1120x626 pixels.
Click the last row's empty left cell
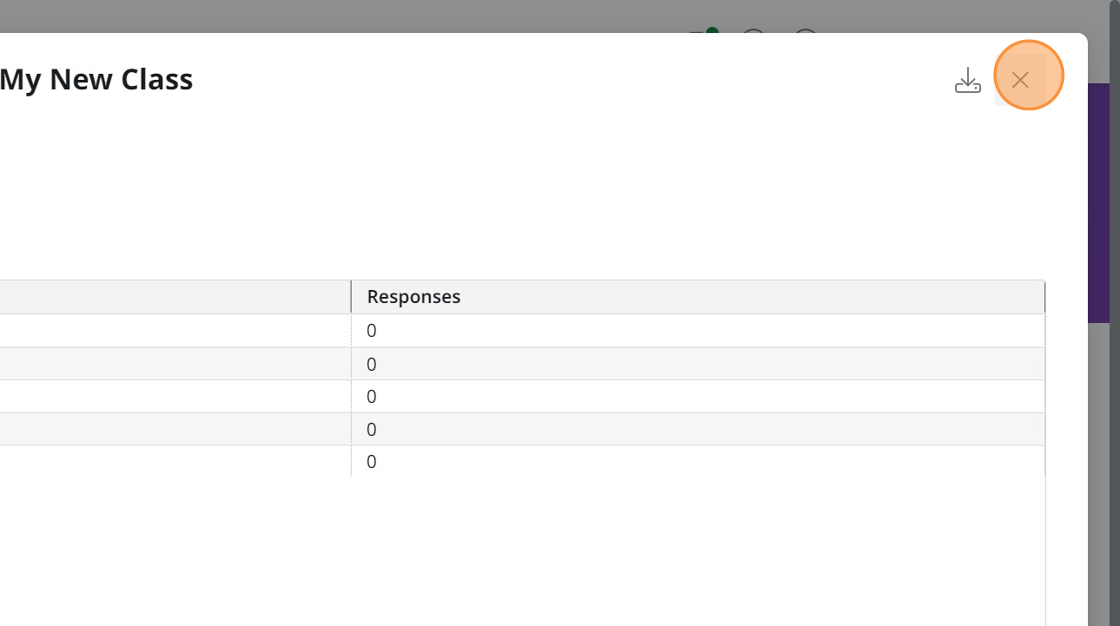175,462
